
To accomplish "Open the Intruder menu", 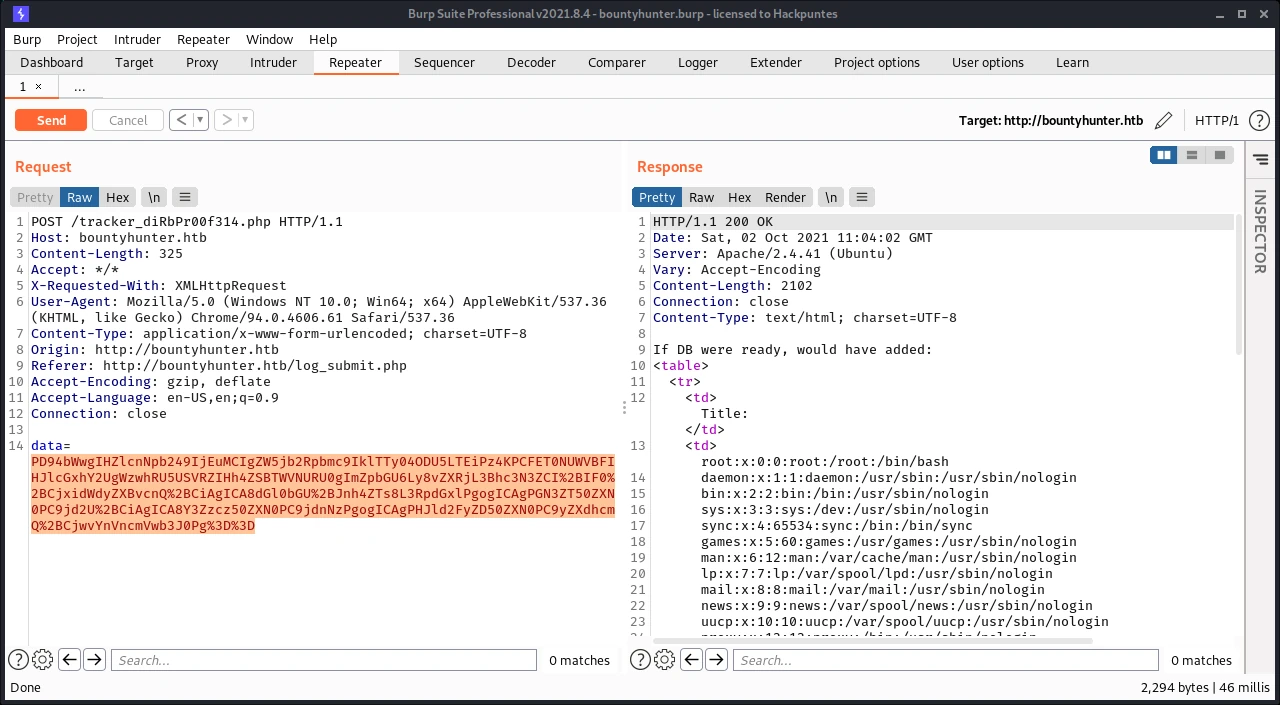I will 137,39.
